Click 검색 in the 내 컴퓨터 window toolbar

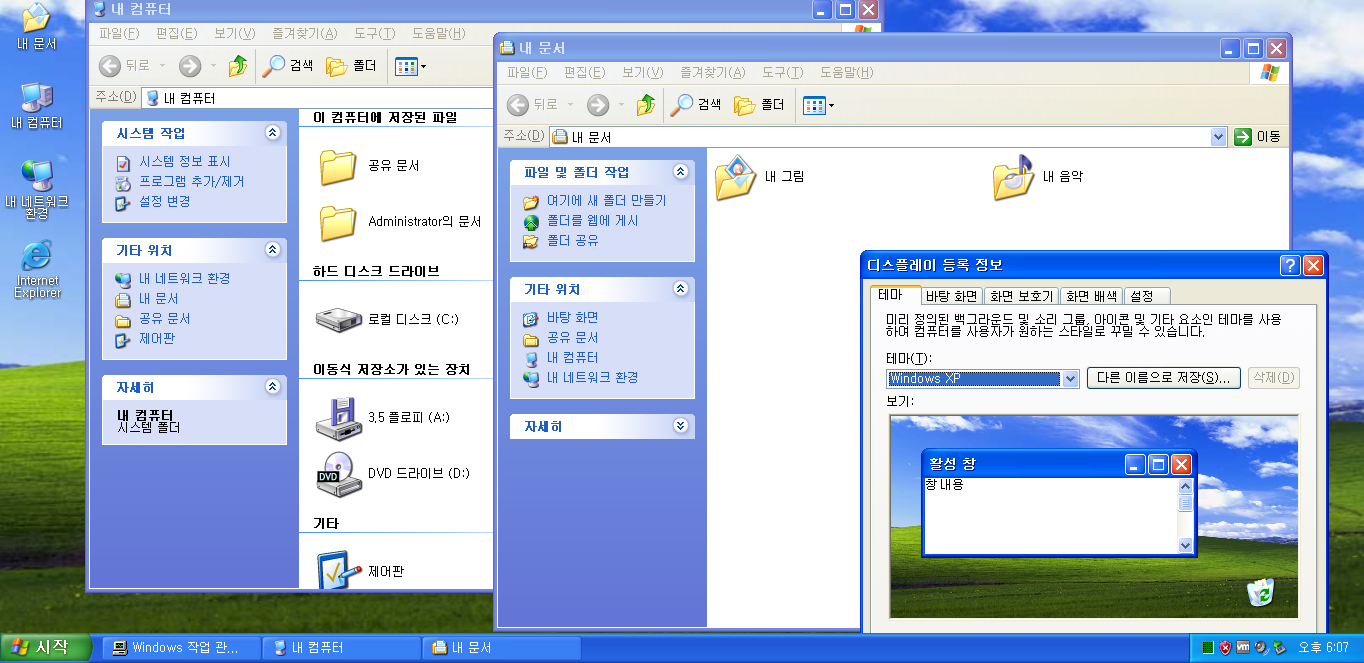[288, 66]
